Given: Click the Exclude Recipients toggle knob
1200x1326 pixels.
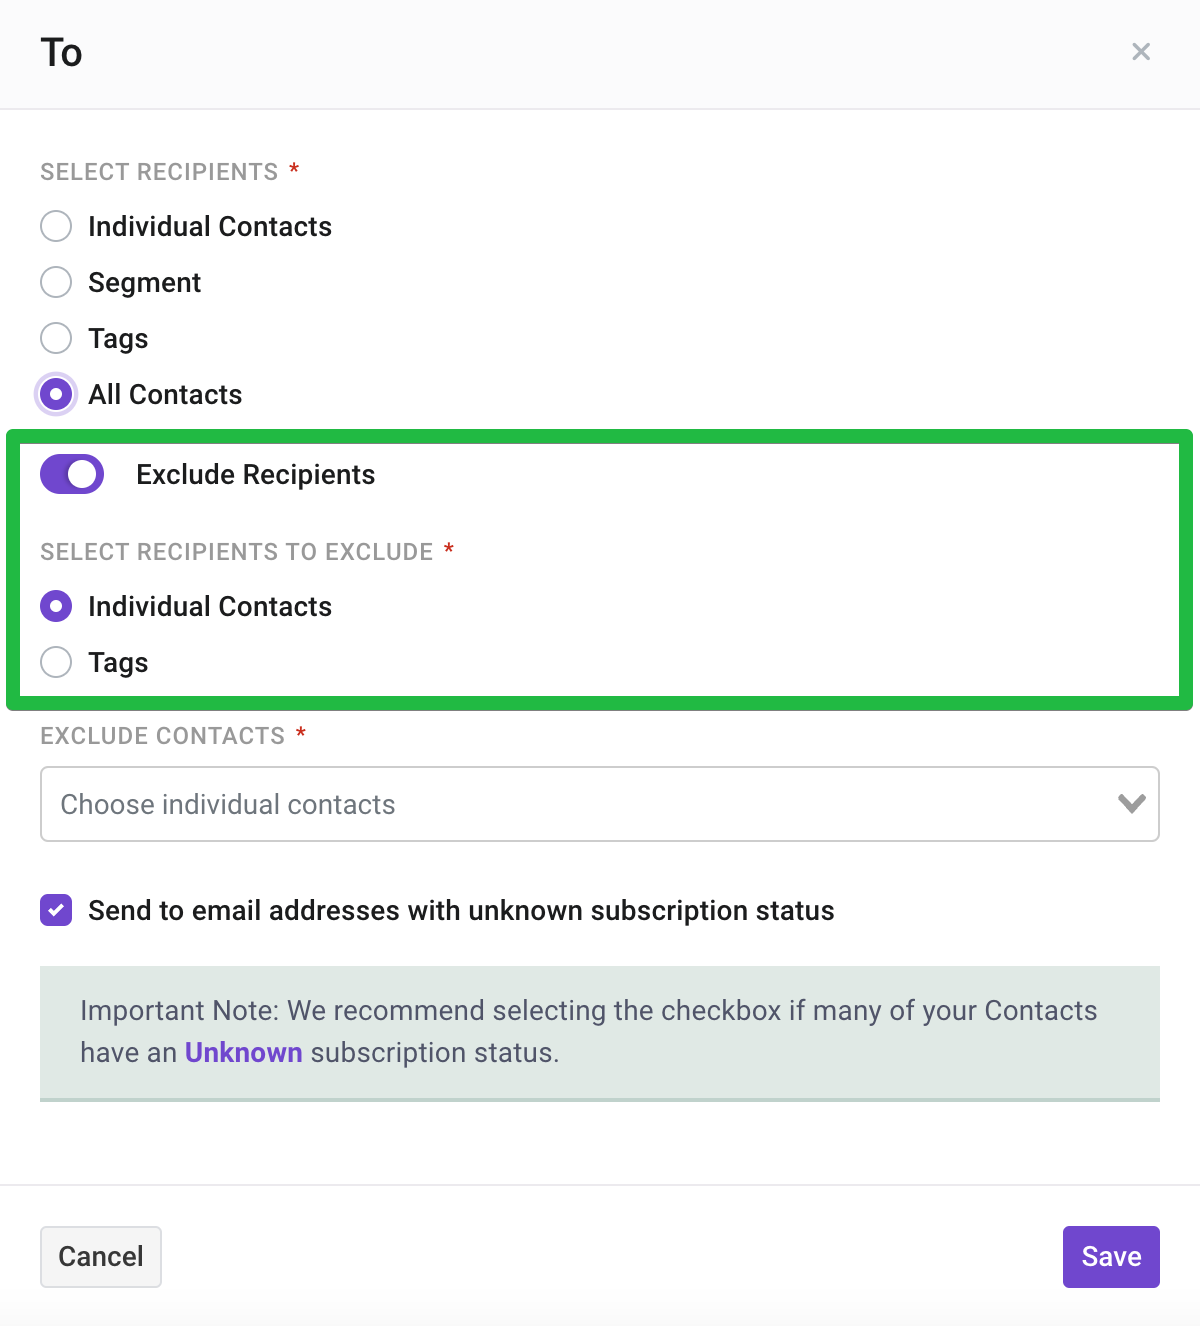Looking at the screenshot, I should pyautogui.click(x=85, y=474).
